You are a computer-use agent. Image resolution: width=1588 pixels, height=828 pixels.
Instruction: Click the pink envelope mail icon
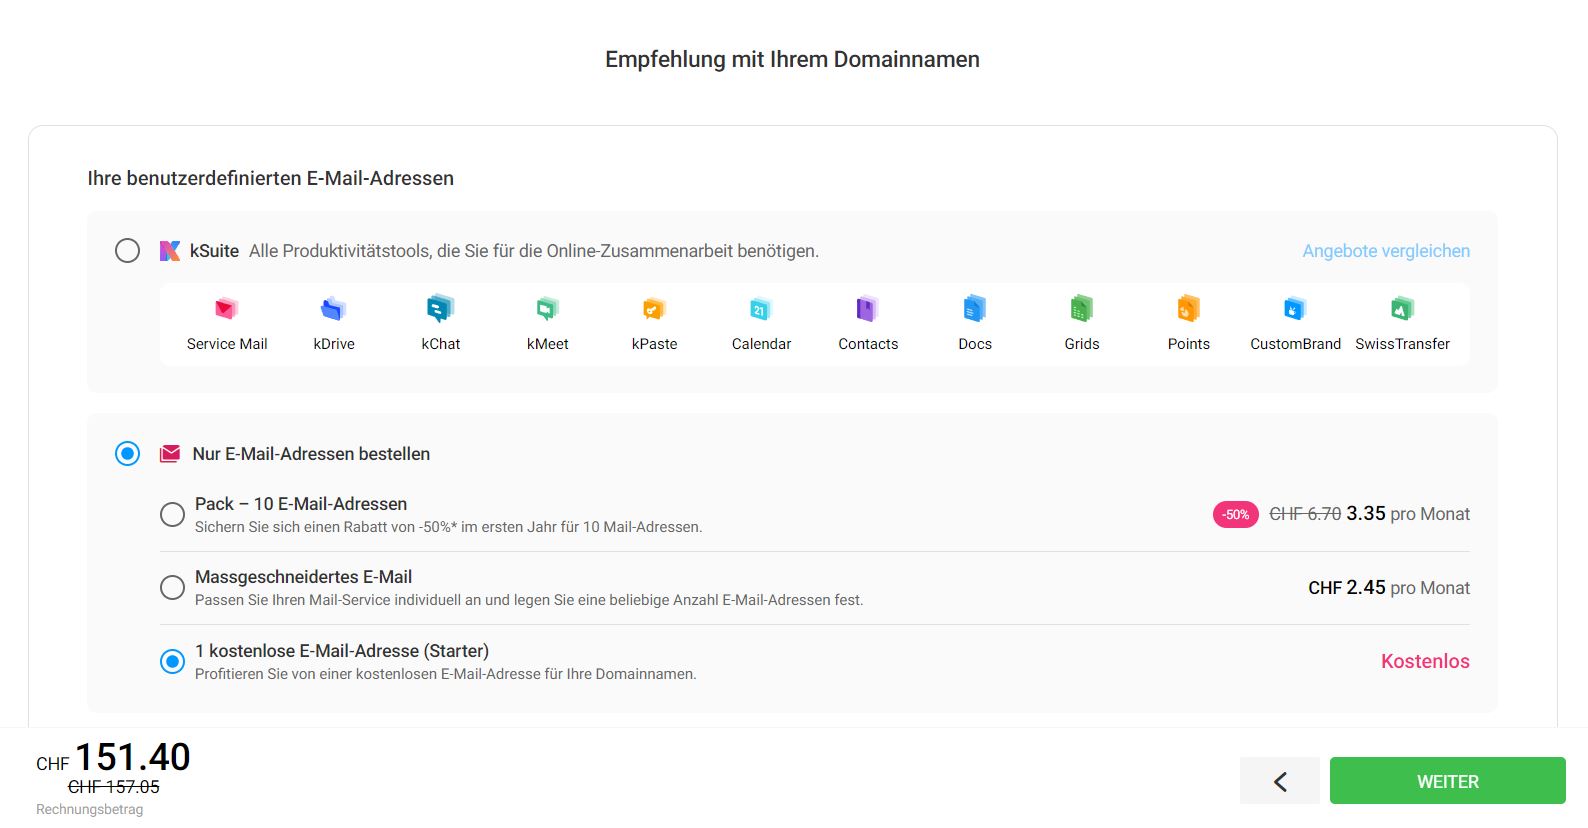click(170, 454)
